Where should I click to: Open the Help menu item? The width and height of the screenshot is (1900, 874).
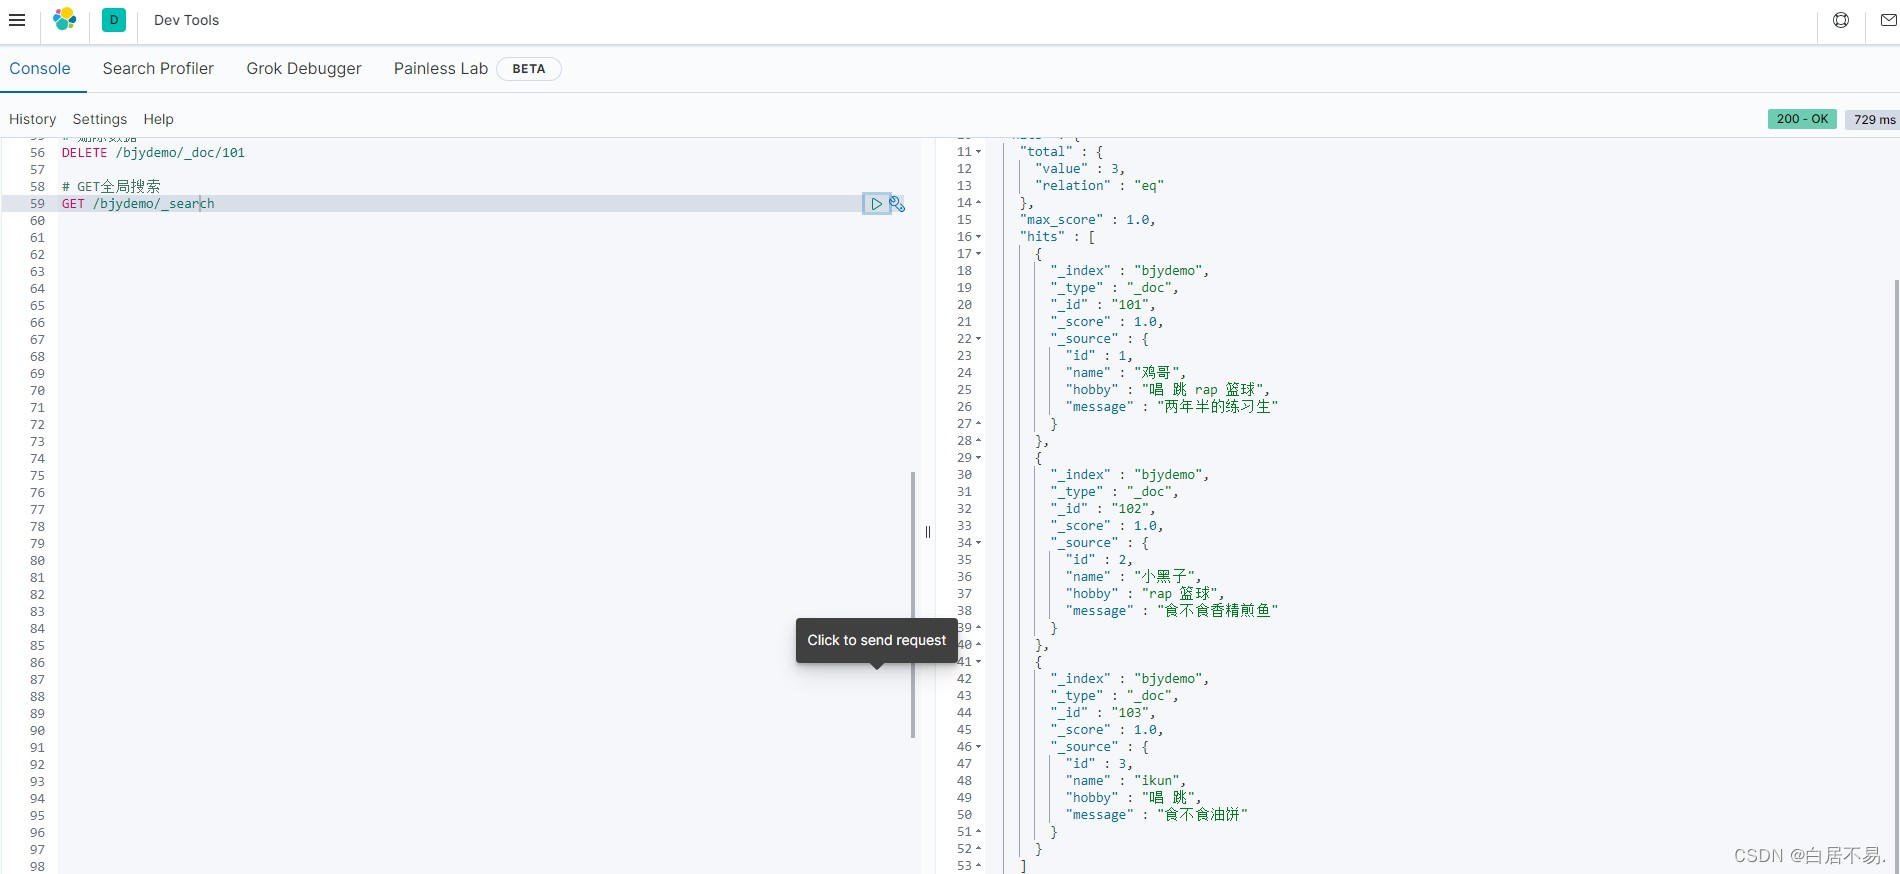pos(158,119)
